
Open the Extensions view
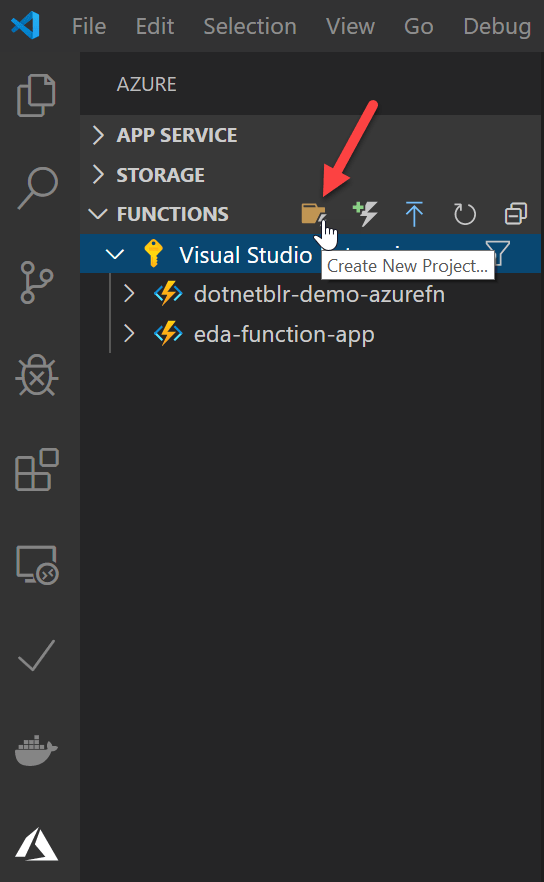coord(37,470)
